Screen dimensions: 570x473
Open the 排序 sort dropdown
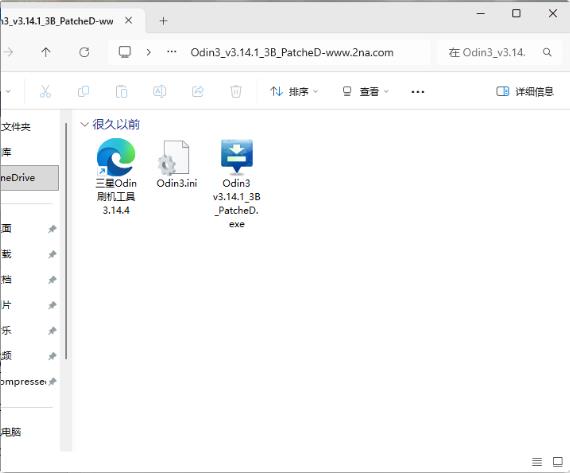pos(294,91)
